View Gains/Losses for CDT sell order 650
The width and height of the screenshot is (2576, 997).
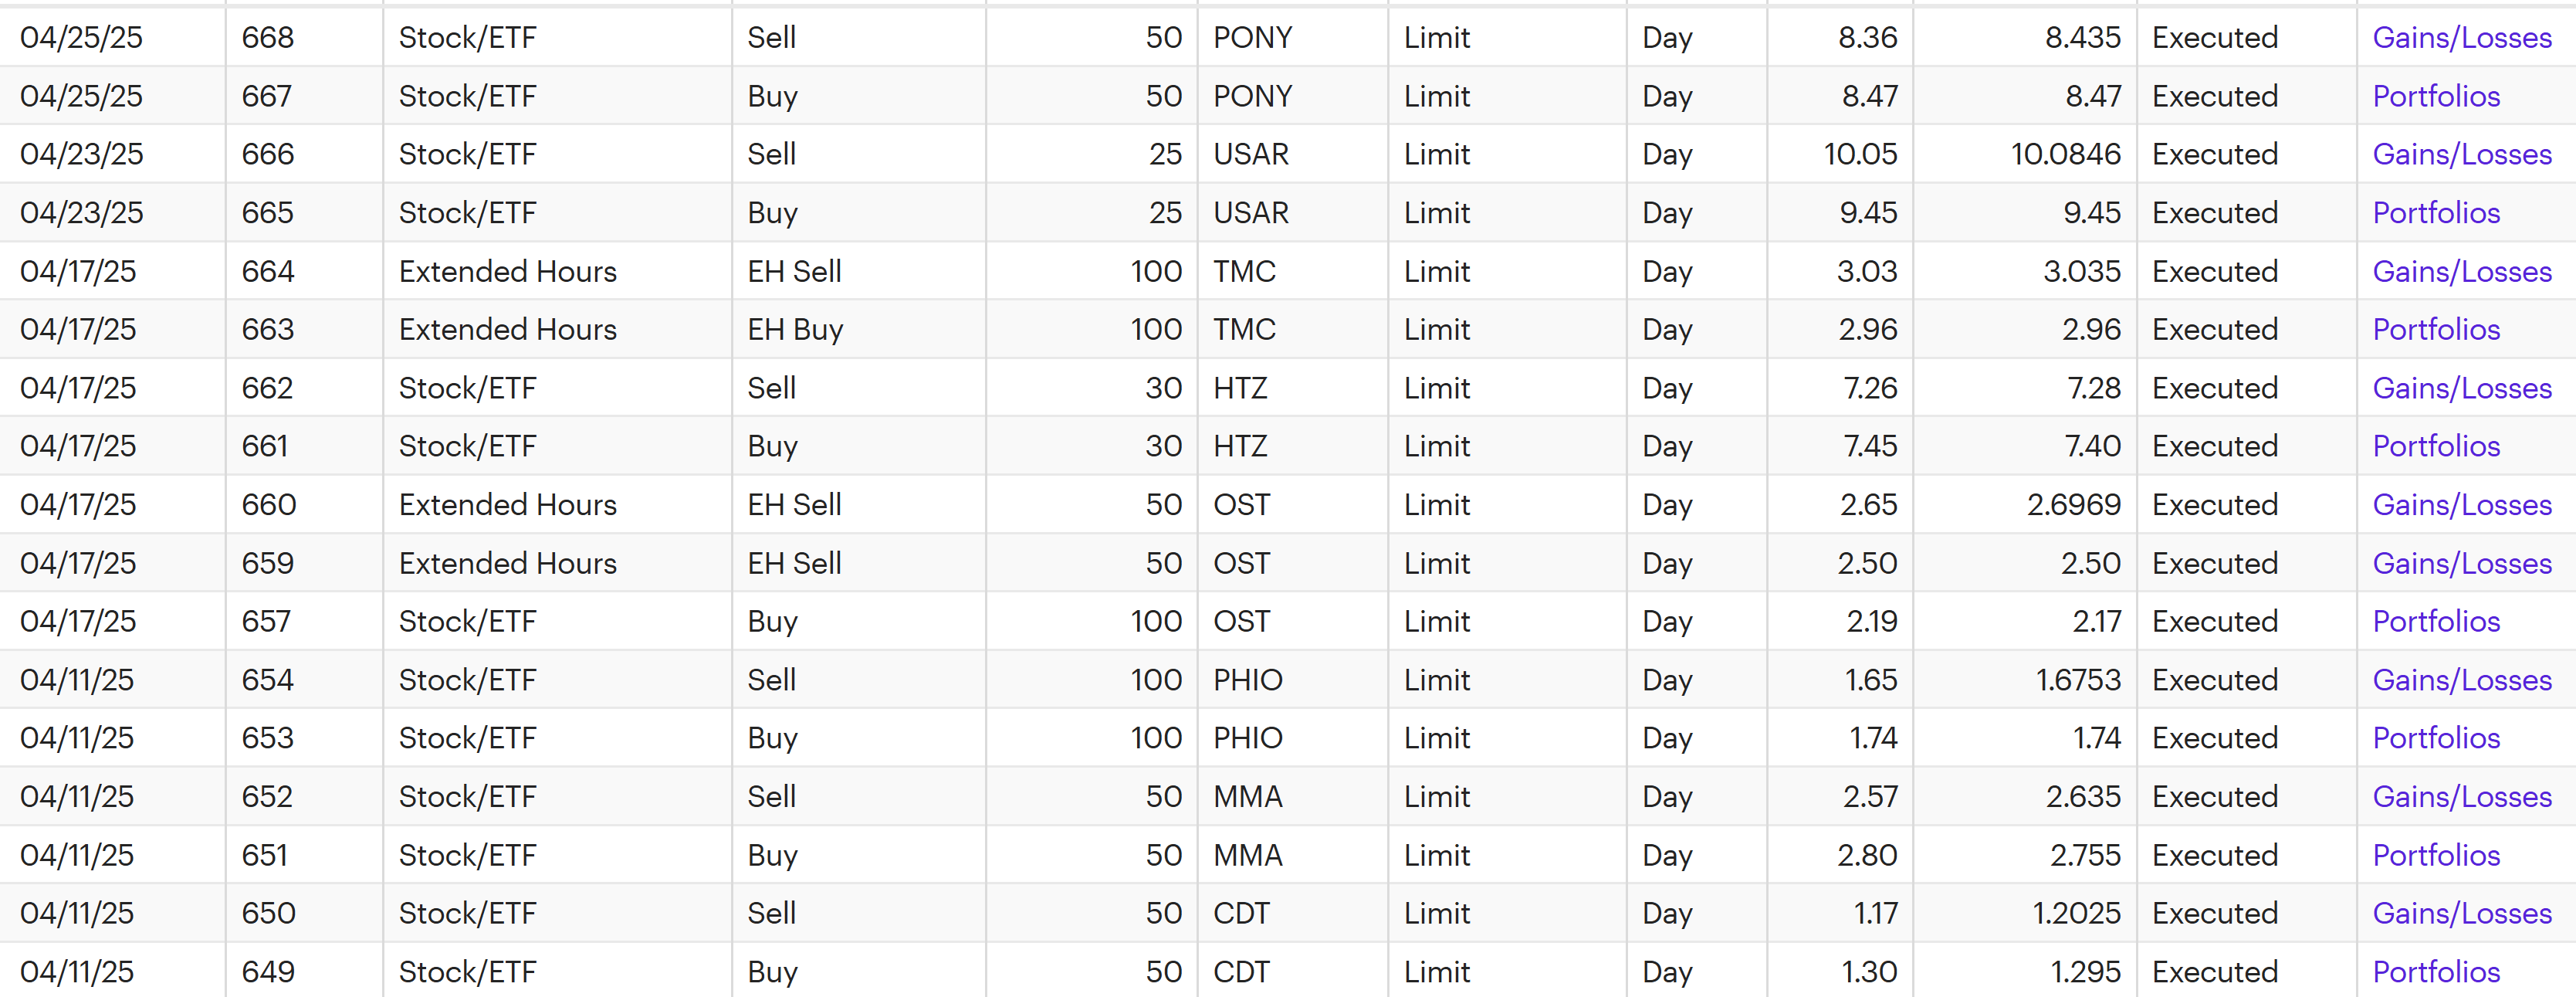2461,913
